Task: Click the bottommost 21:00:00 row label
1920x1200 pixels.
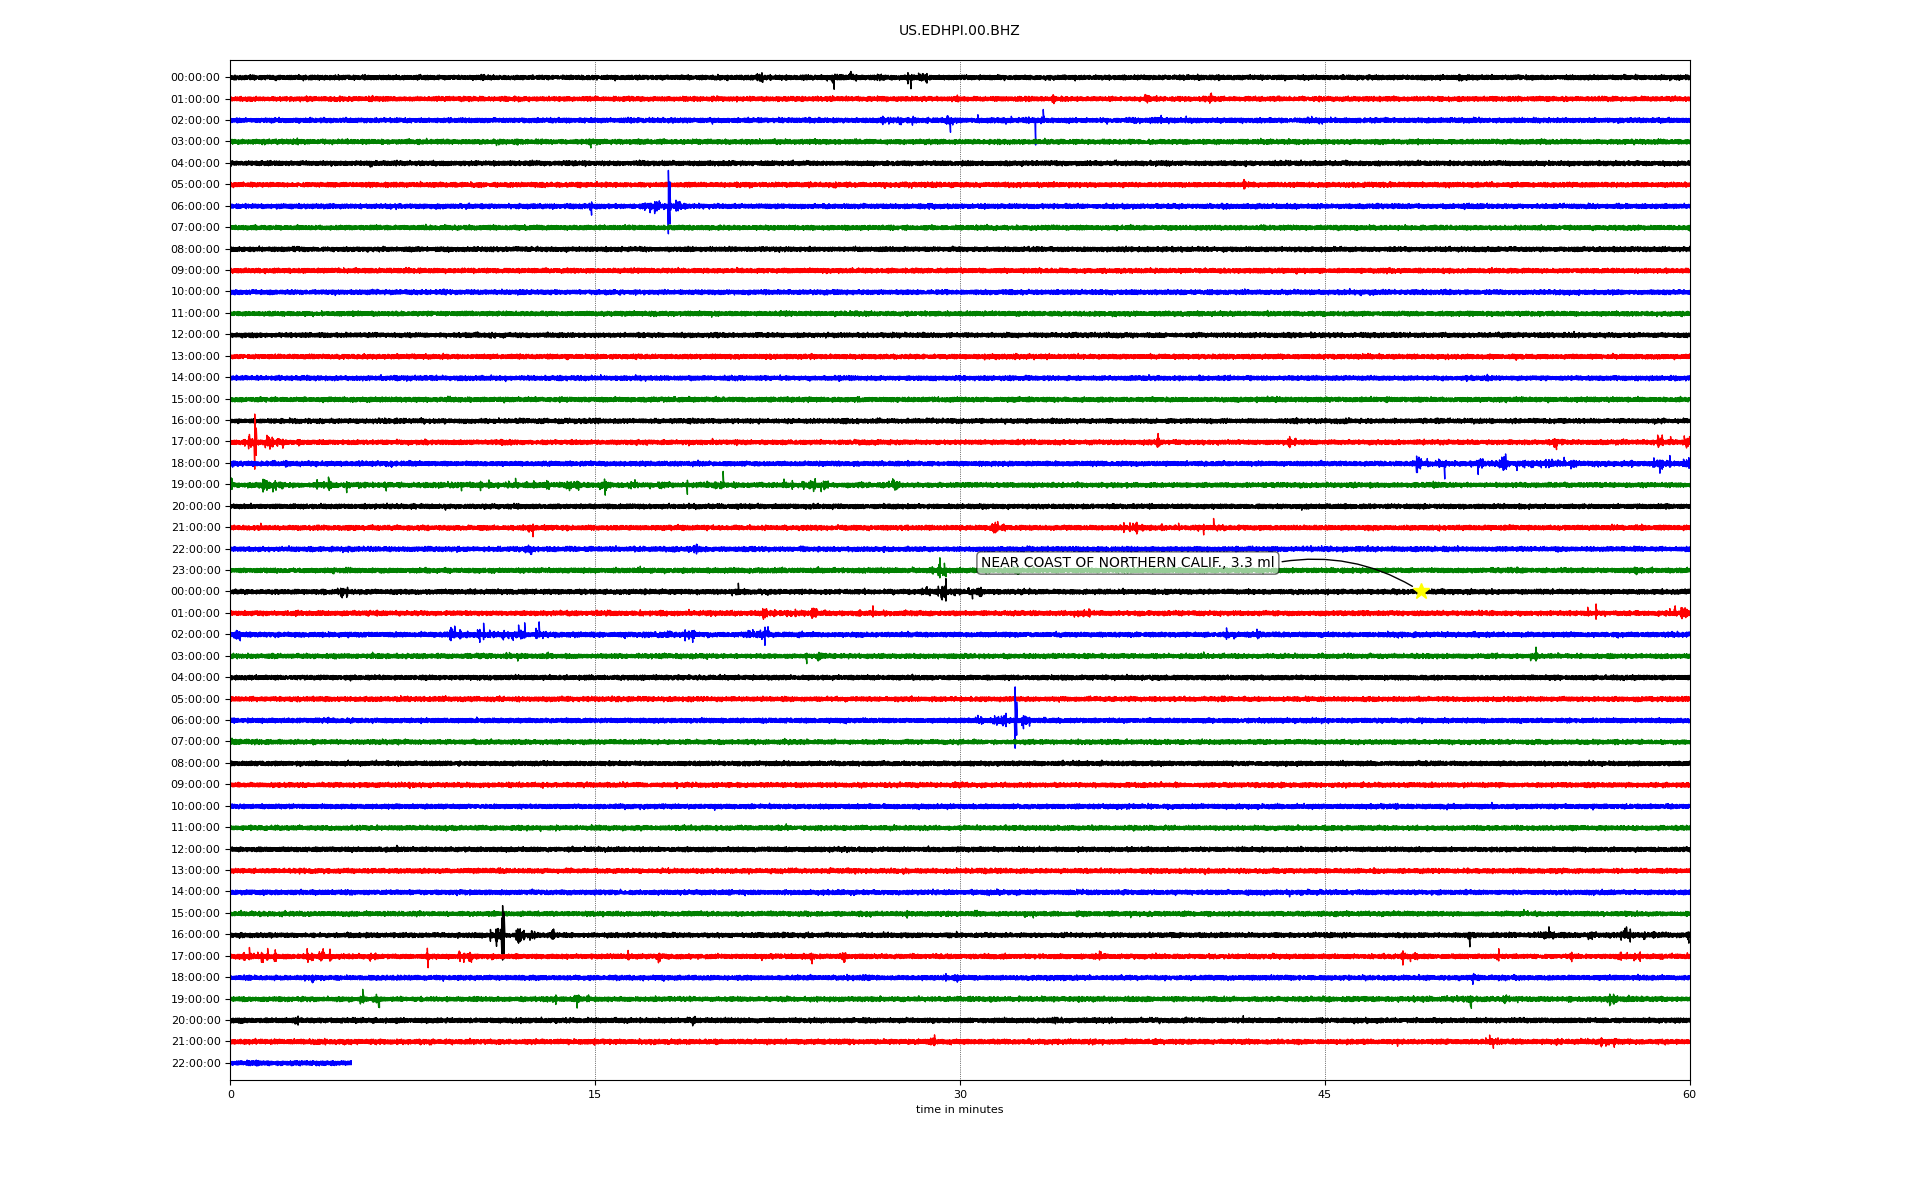Action: click(x=195, y=1042)
